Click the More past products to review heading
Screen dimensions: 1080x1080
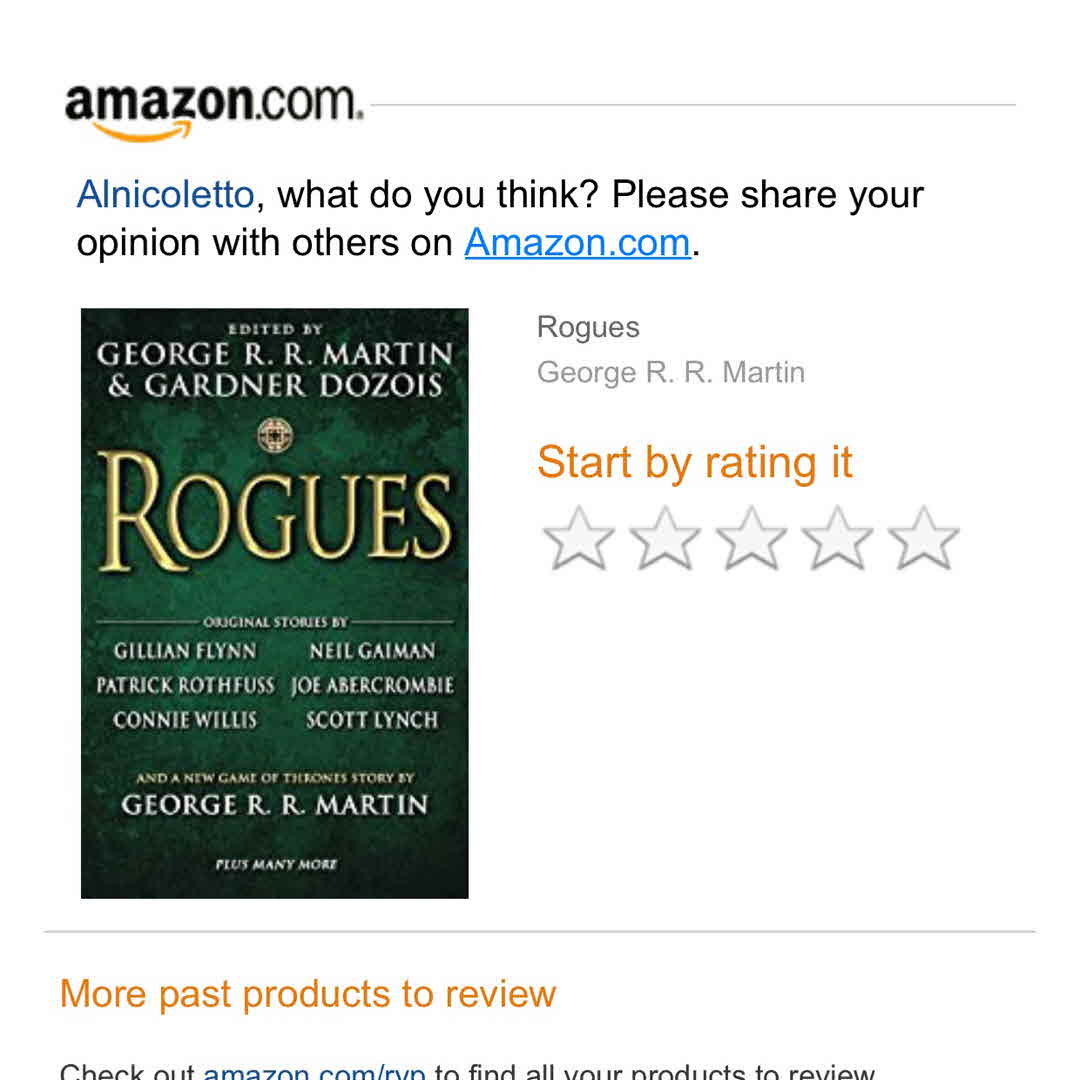point(307,994)
